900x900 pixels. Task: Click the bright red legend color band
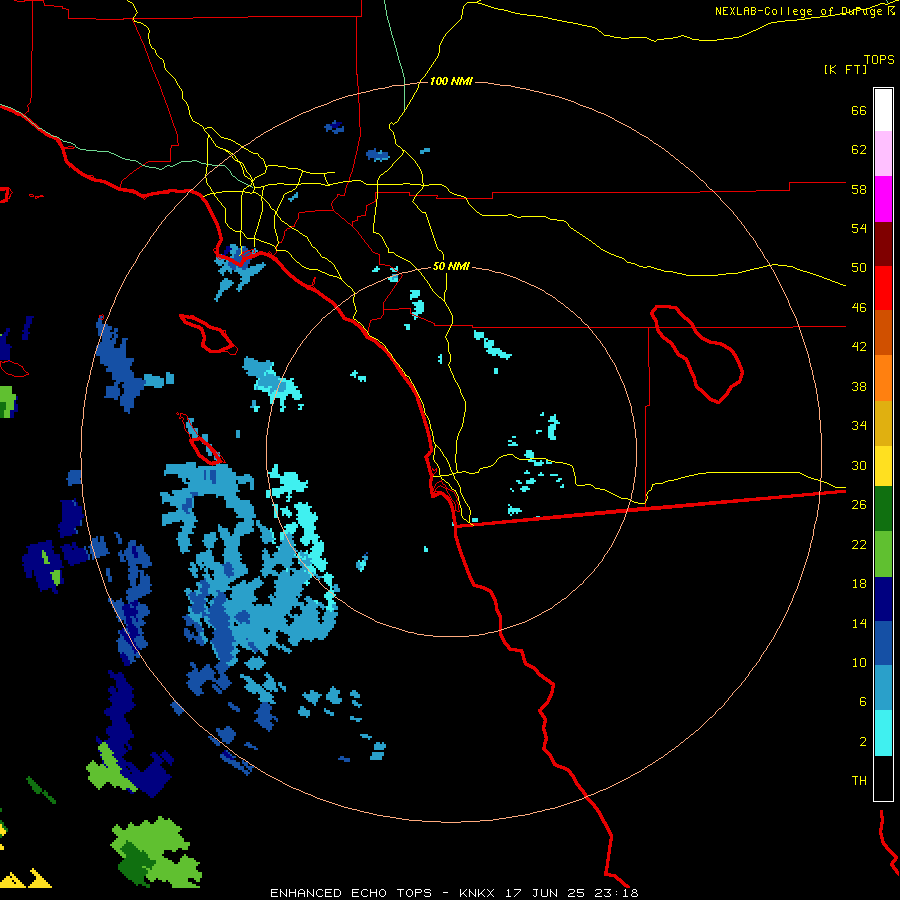coord(883,288)
